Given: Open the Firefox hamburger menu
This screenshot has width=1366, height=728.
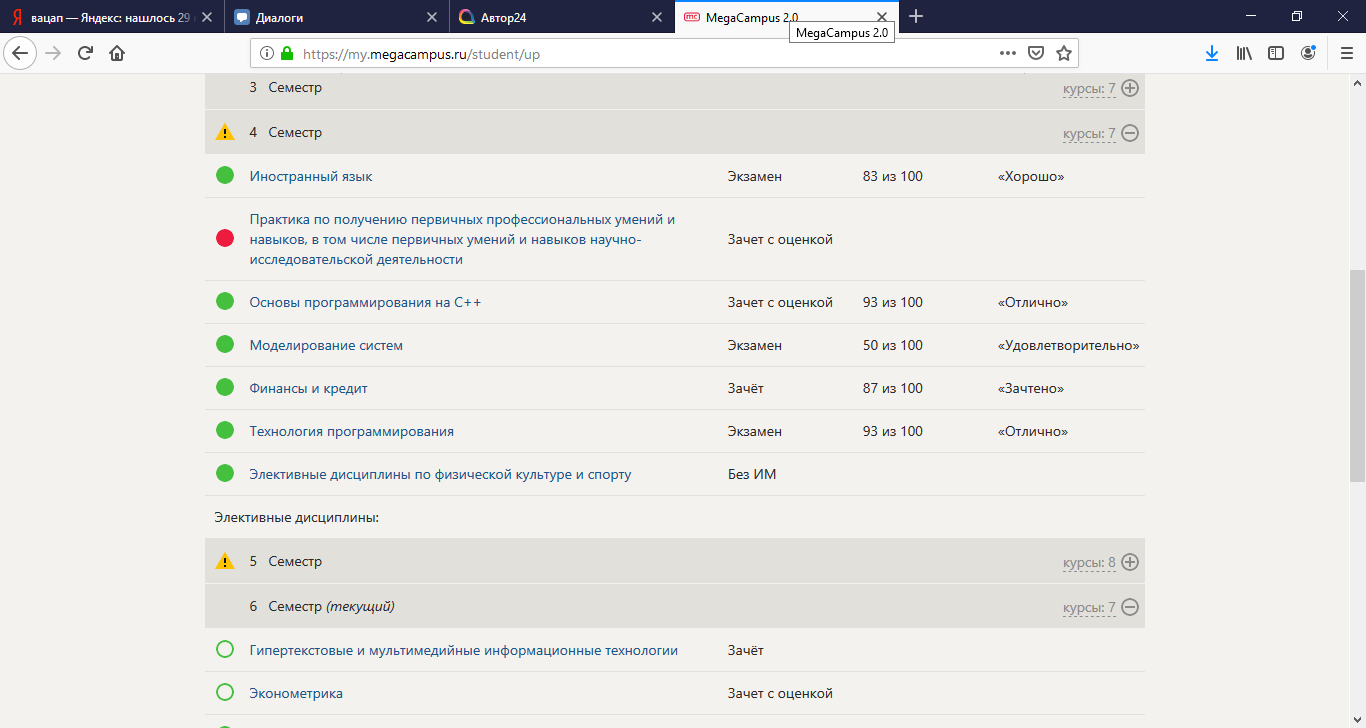Looking at the screenshot, I should point(1346,53).
